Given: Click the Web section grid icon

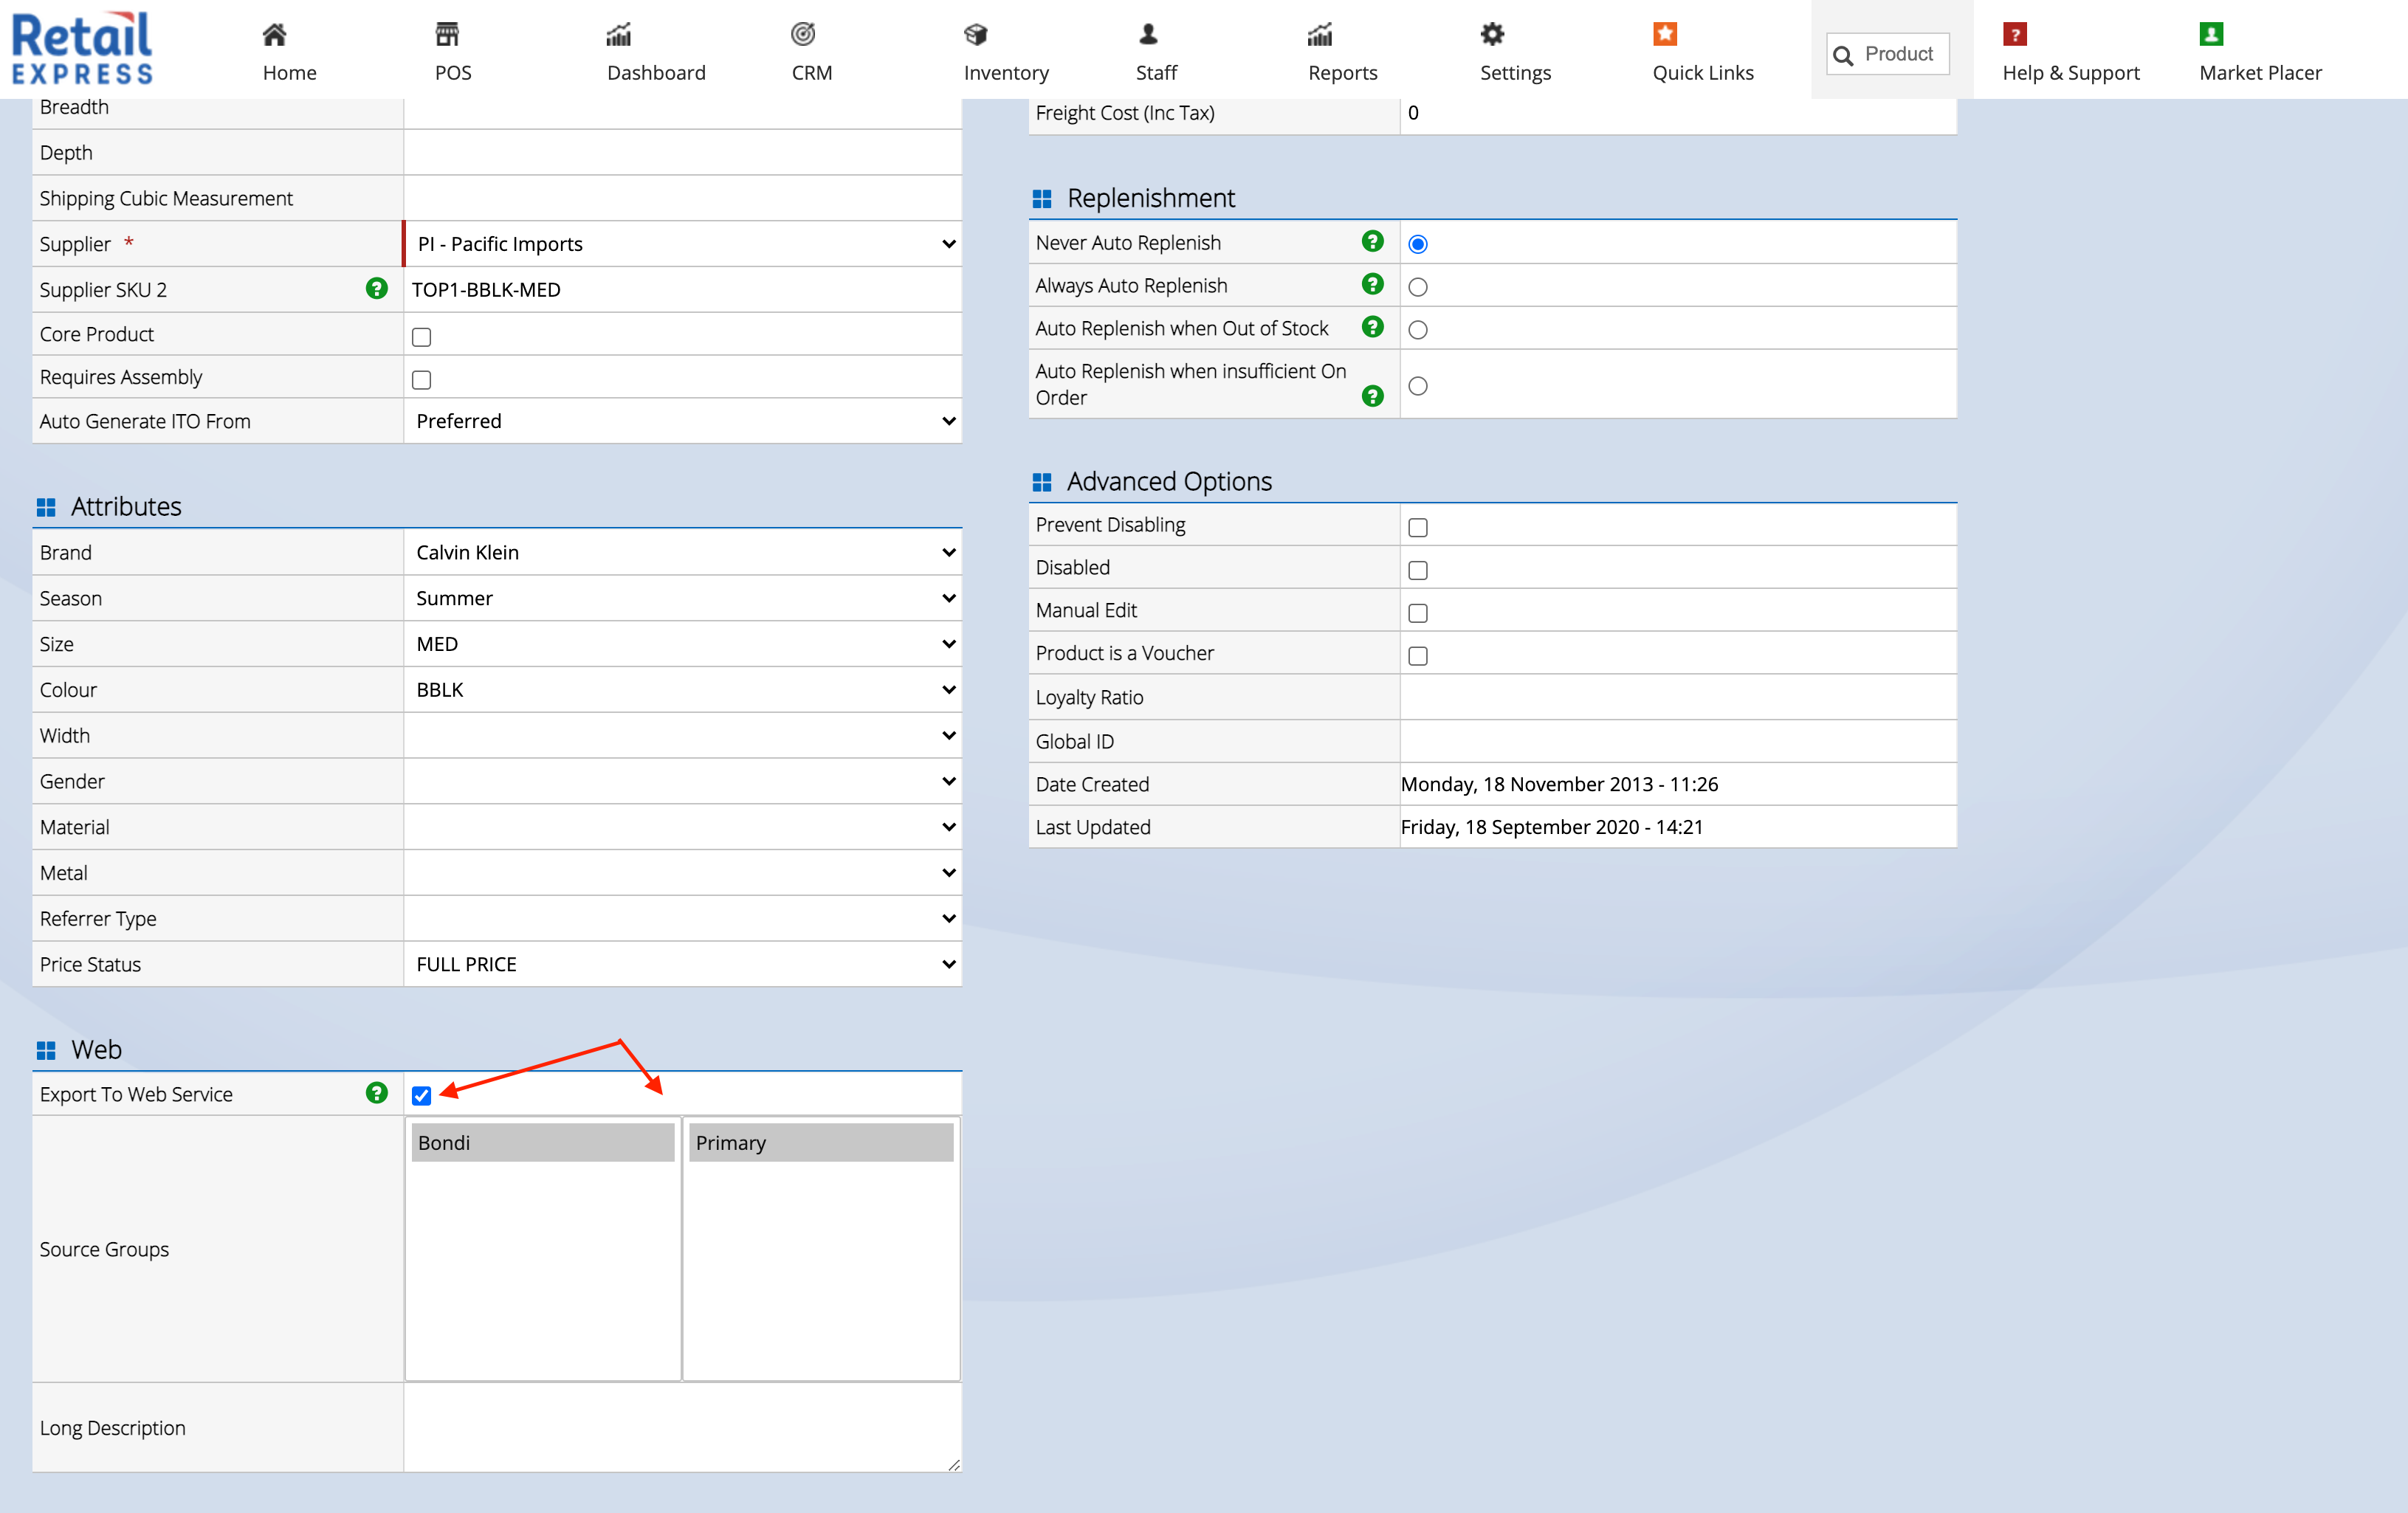Looking at the screenshot, I should 46,1051.
